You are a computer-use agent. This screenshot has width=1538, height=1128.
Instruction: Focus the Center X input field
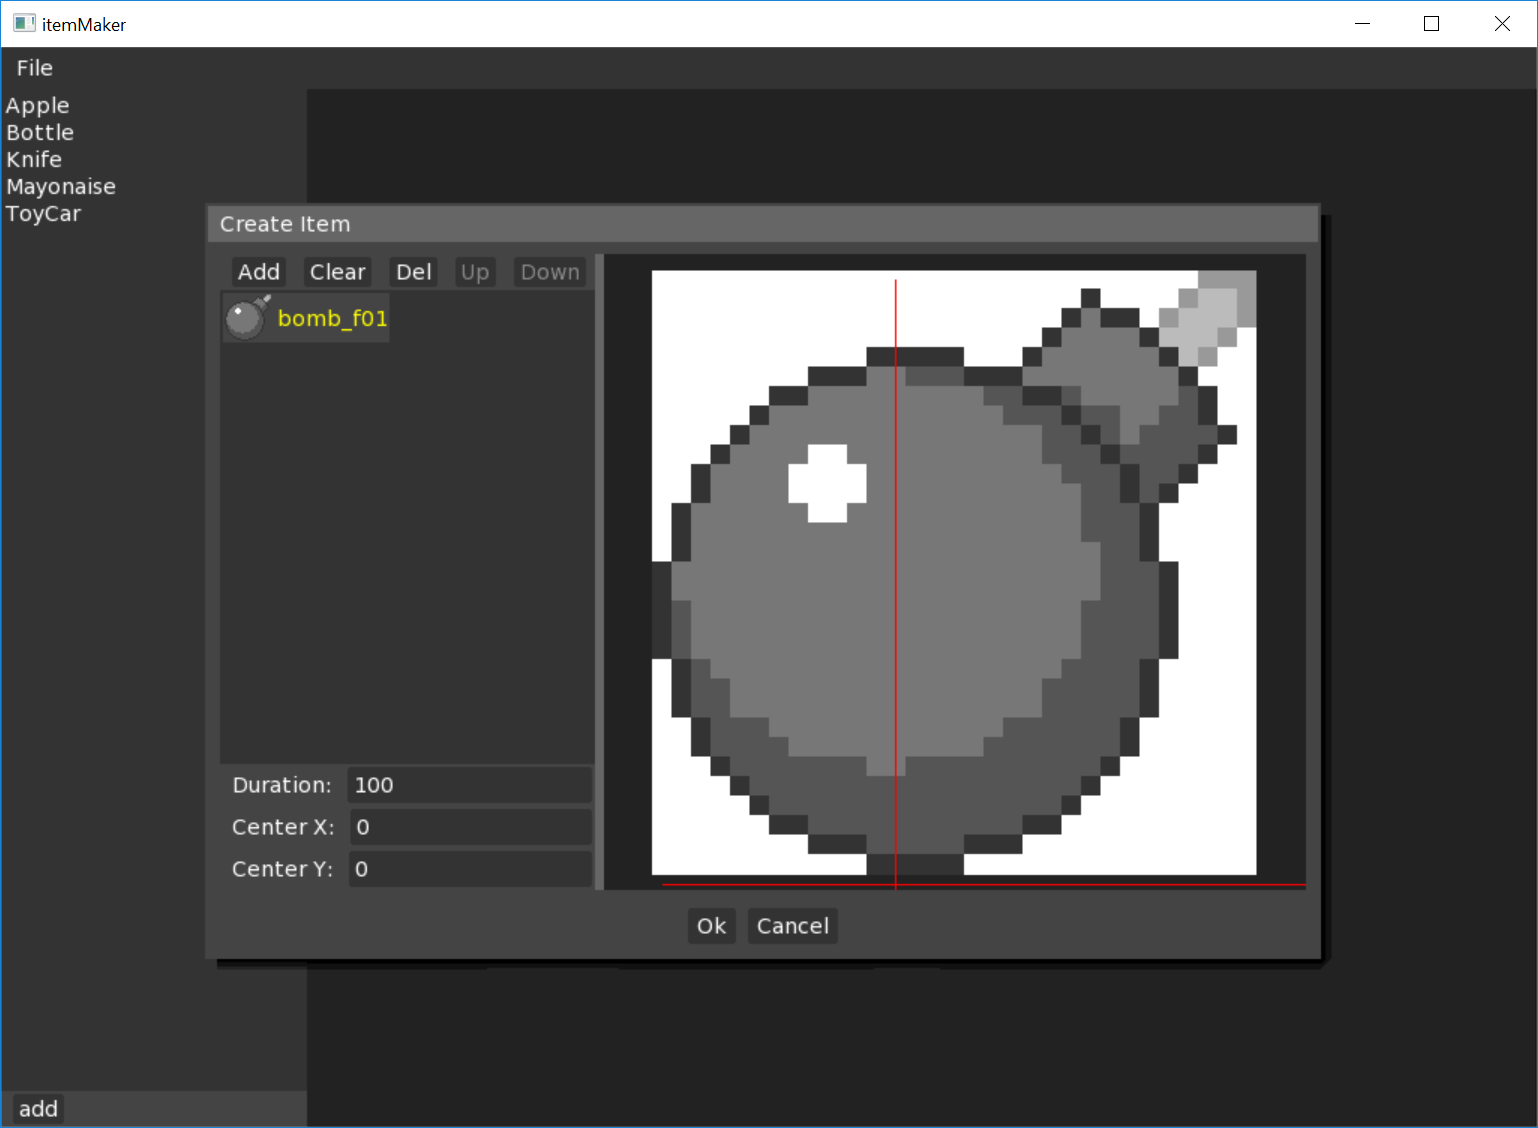[x=469, y=827]
